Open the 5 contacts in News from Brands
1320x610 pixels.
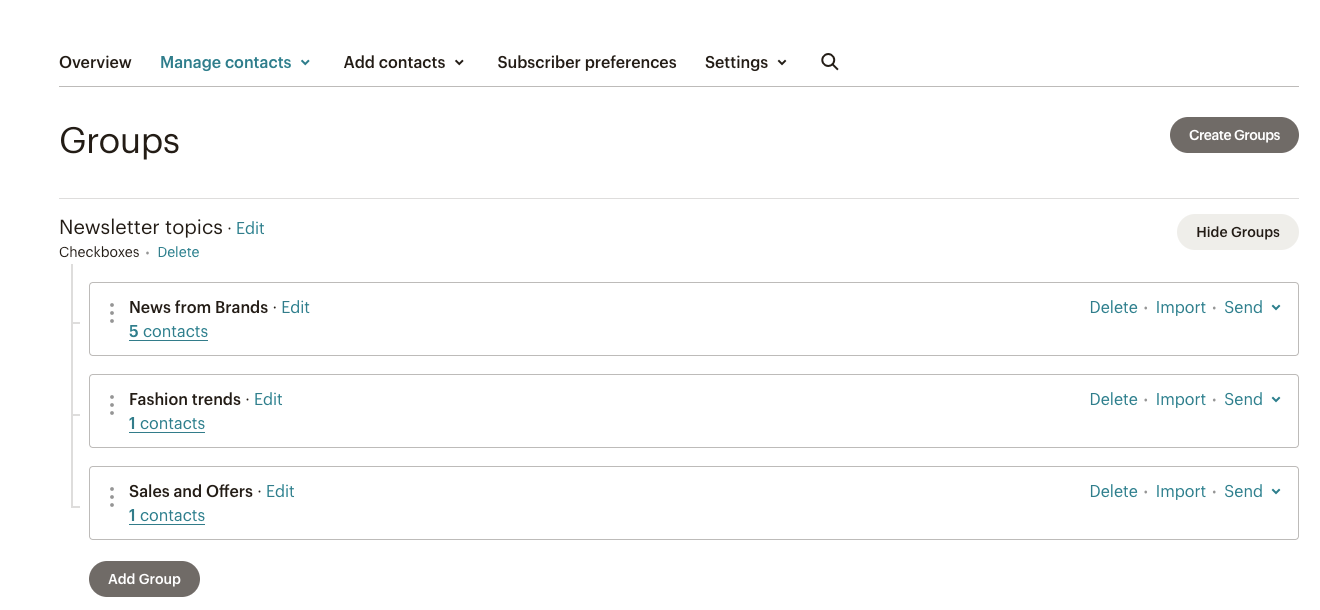[x=168, y=331]
